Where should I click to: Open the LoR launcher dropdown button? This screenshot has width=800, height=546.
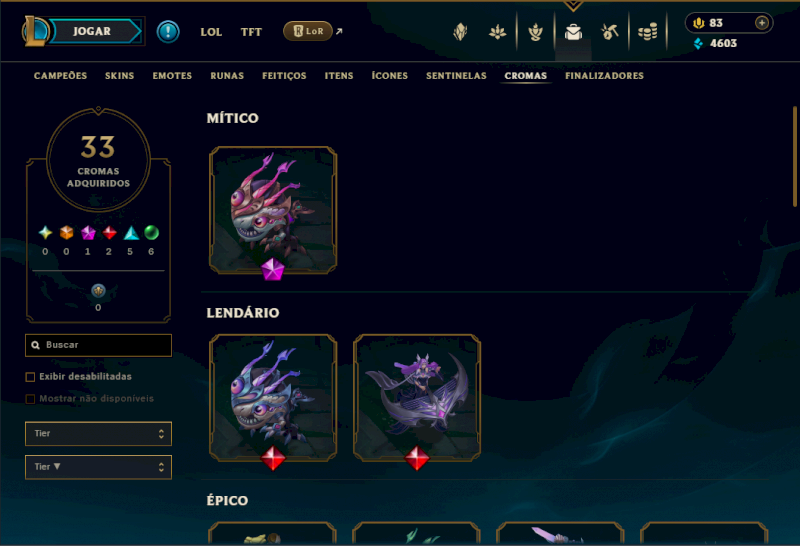308,31
